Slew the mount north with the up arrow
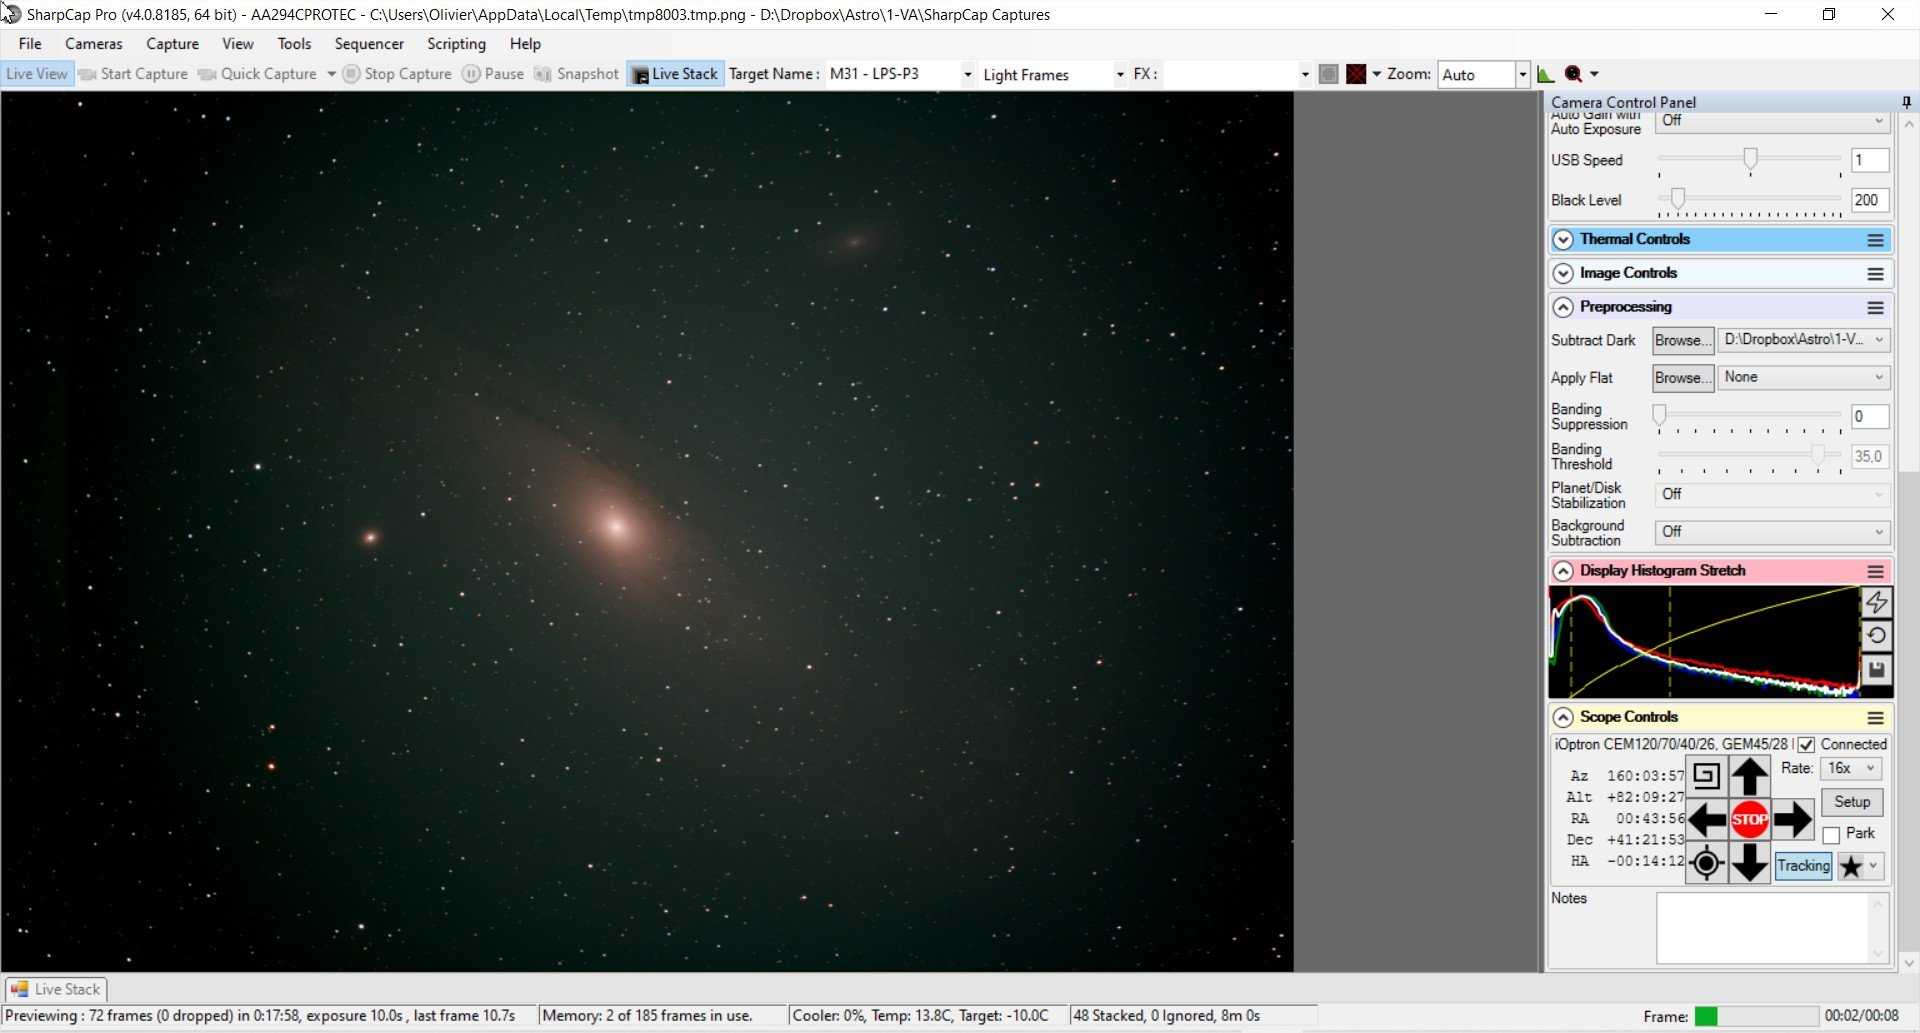1920x1033 pixels. (1749, 777)
